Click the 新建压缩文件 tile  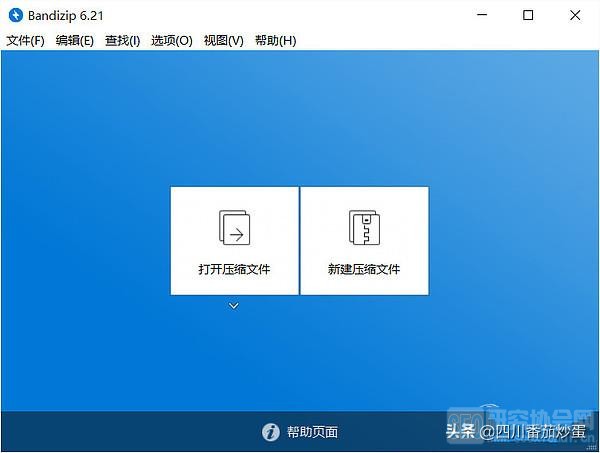click(x=364, y=241)
